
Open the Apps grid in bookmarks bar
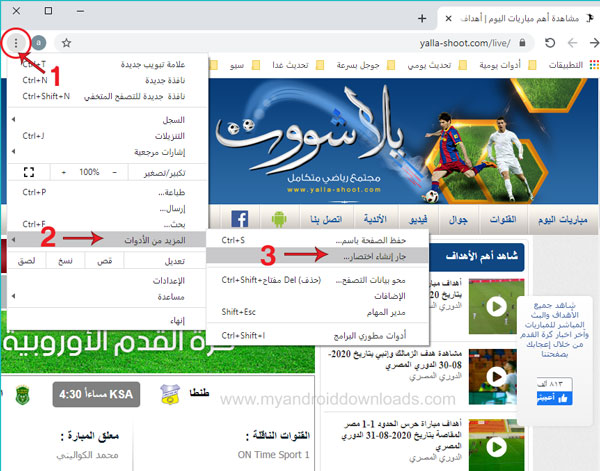pos(594,65)
